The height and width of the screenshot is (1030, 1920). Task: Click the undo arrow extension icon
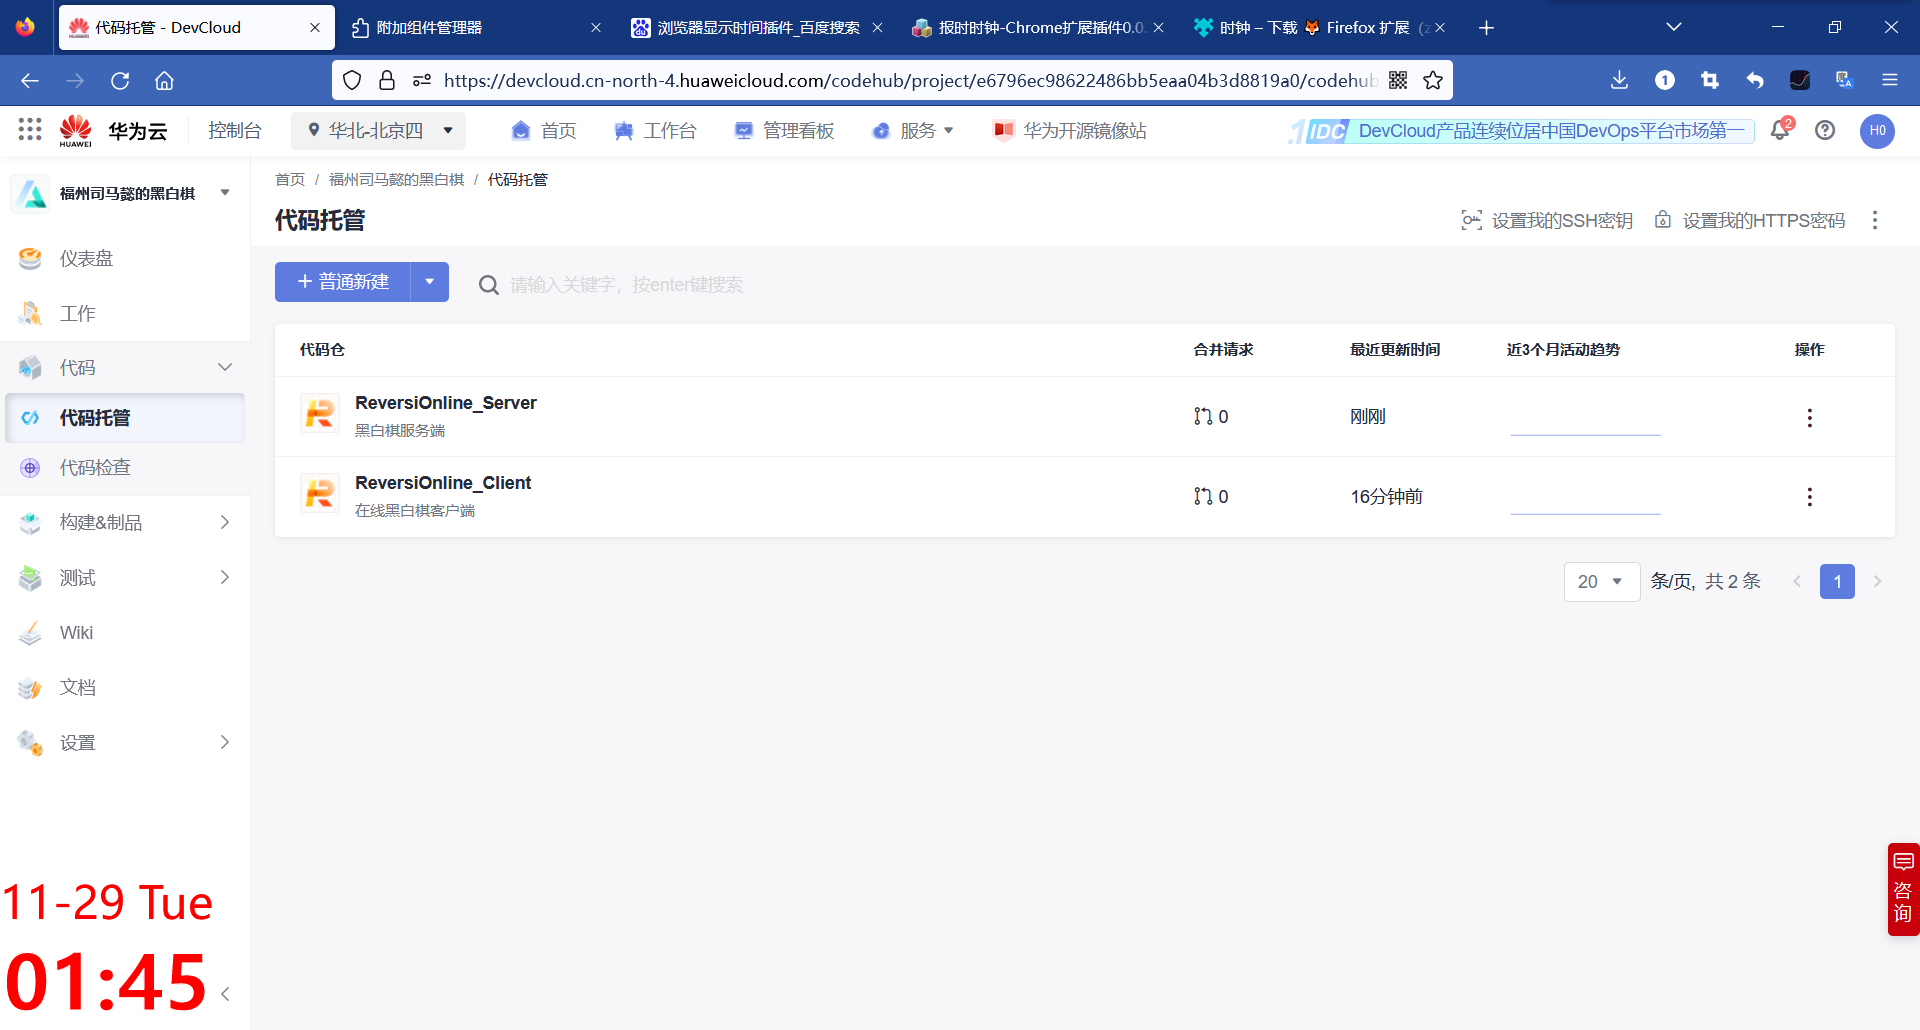tap(1755, 80)
